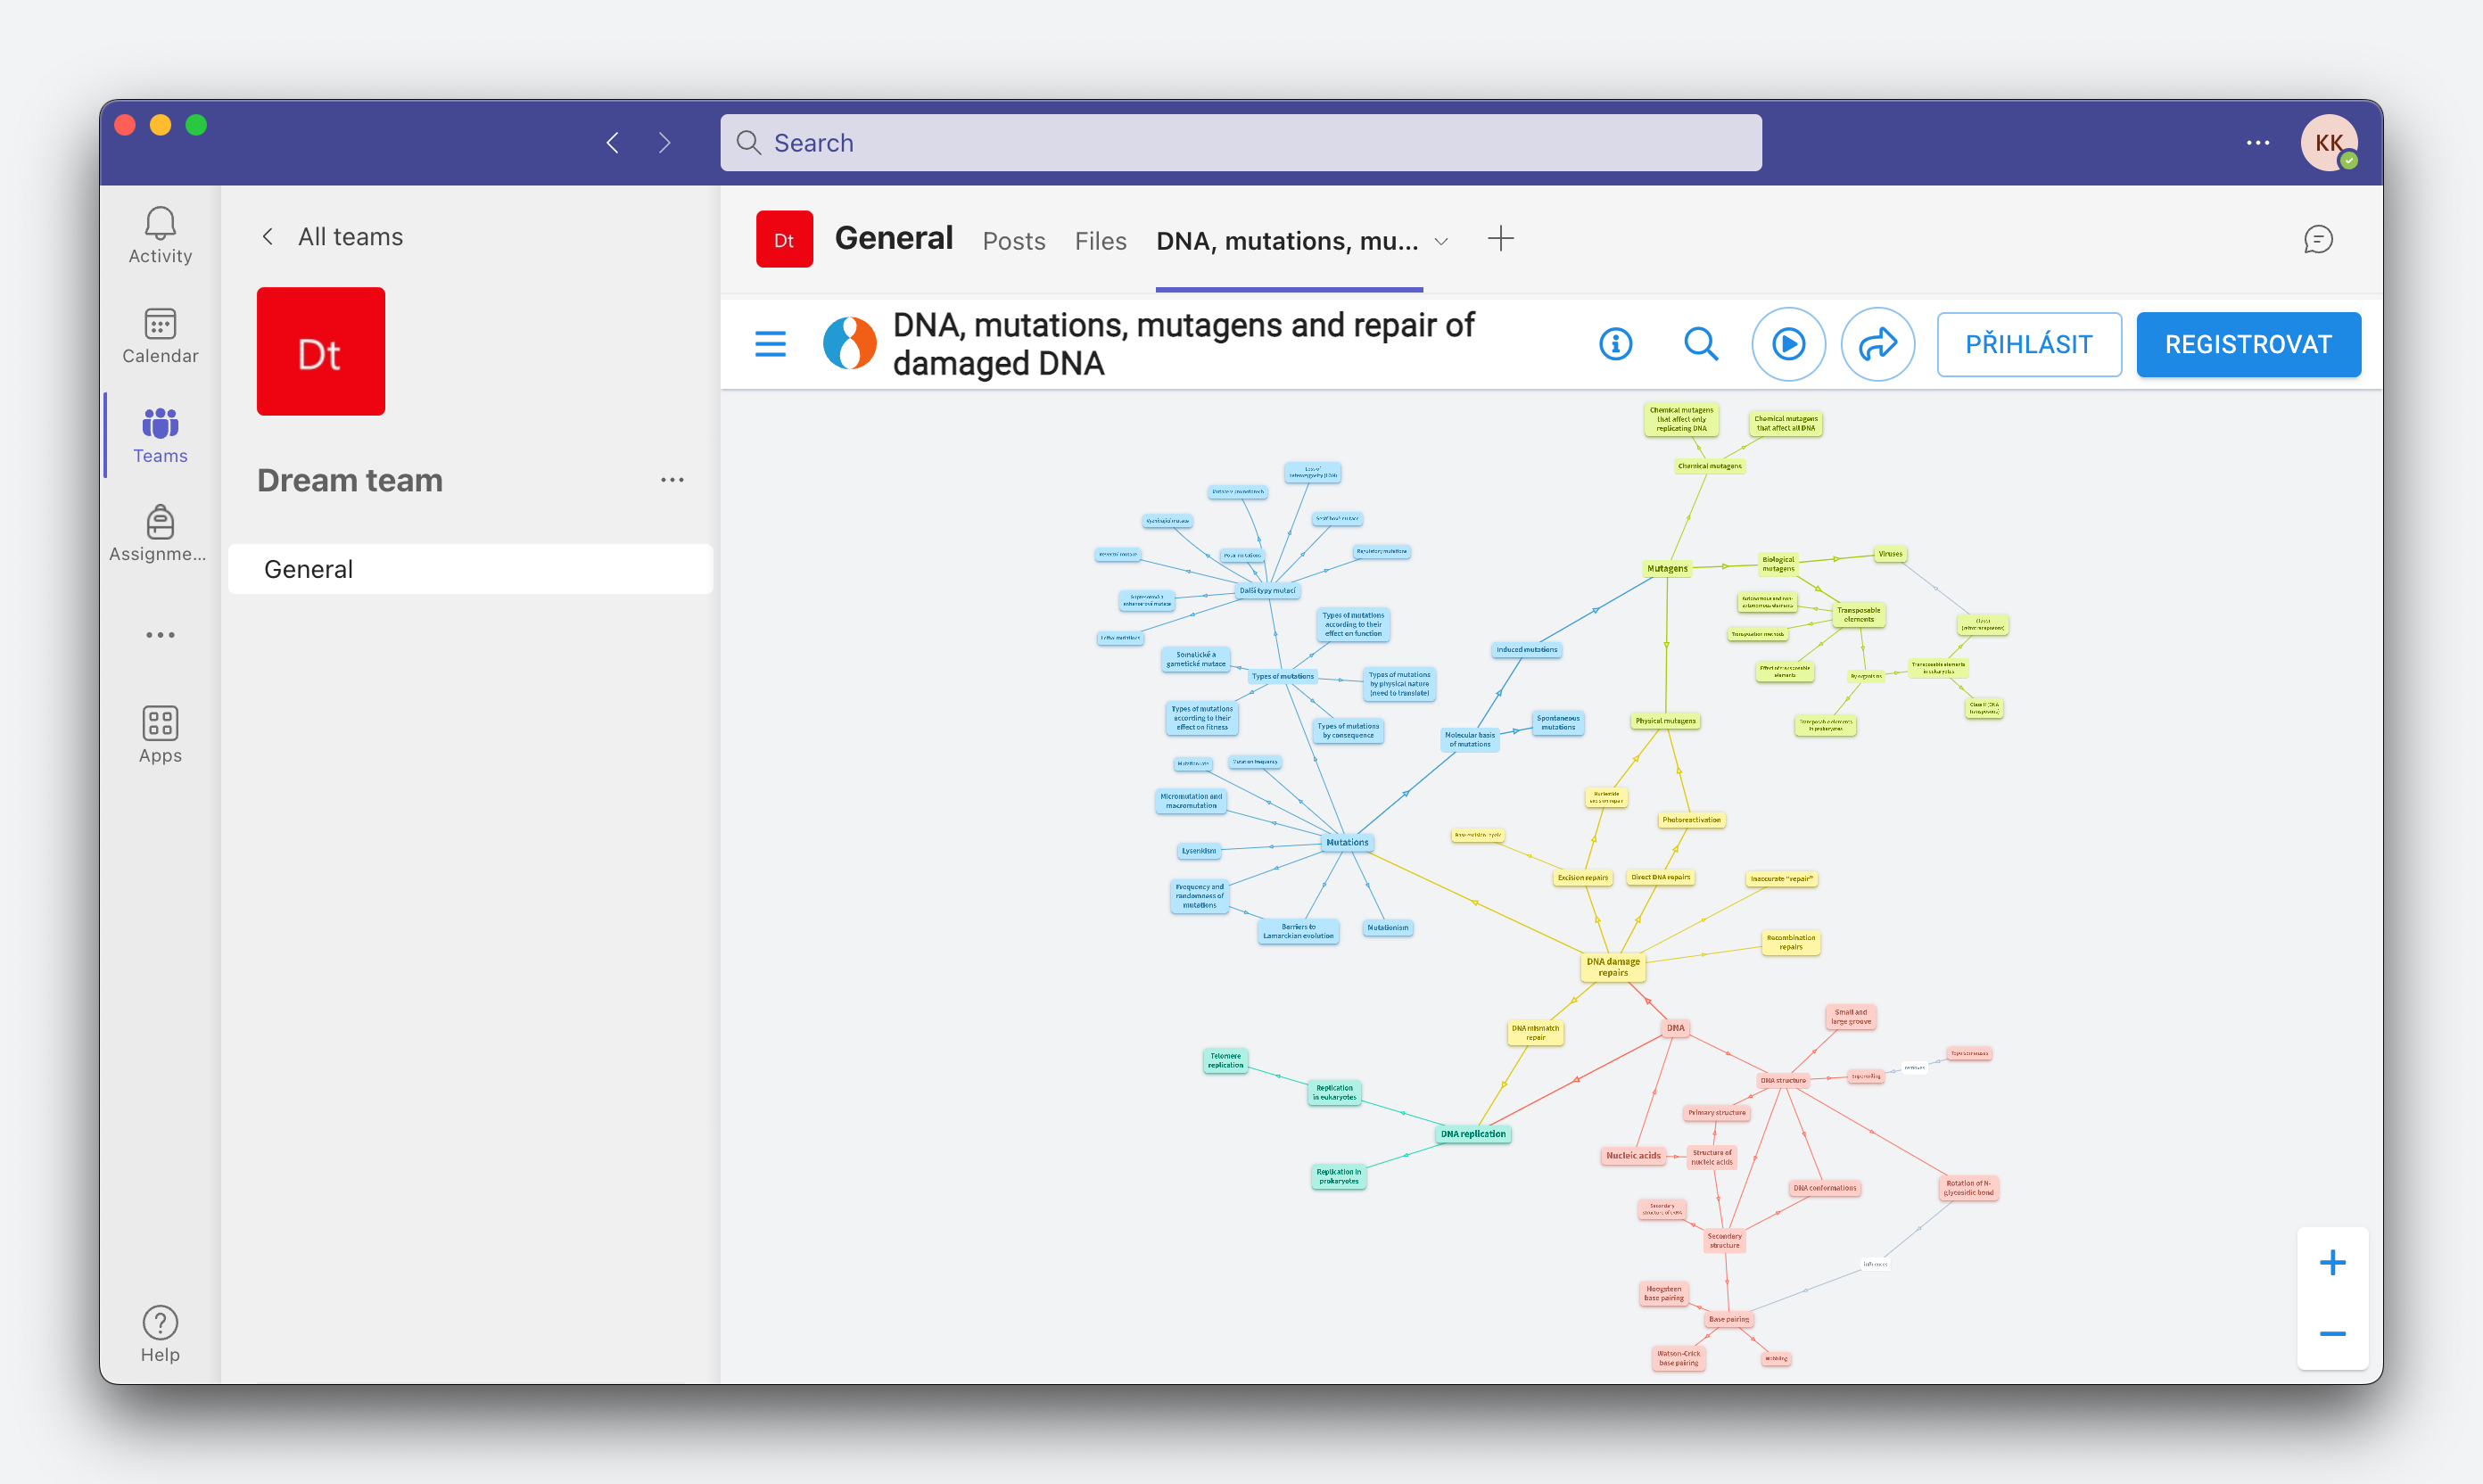Switch to the Posts tab
Viewport: 2483px width, 1484px height.
click(1013, 241)
